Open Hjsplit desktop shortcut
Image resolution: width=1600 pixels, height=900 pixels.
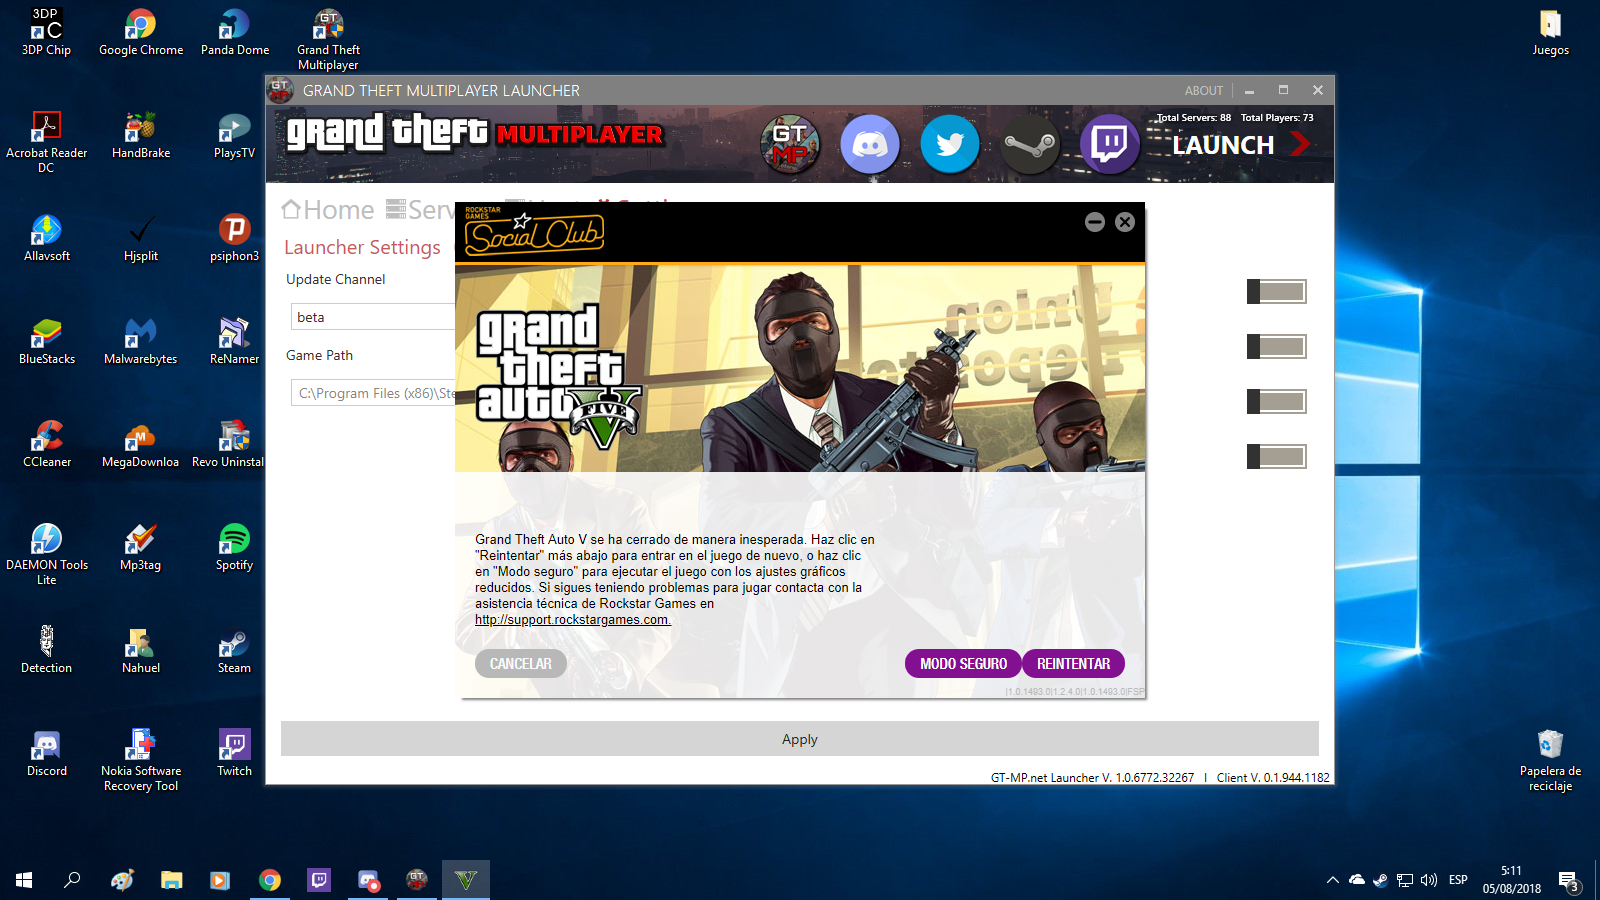[141, 238]
